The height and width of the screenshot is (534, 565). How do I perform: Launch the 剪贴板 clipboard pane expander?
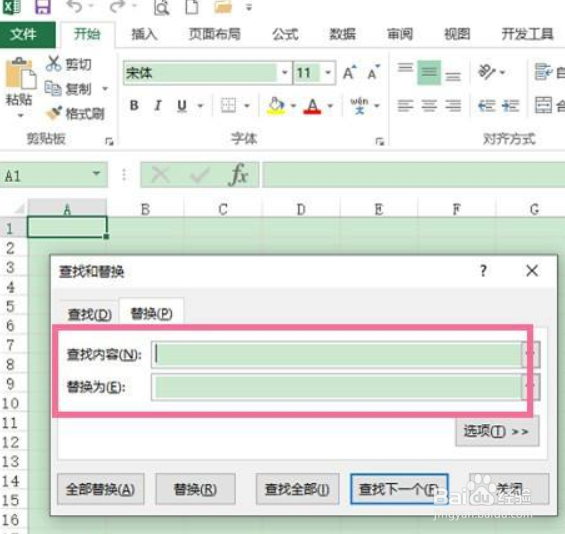109,142
